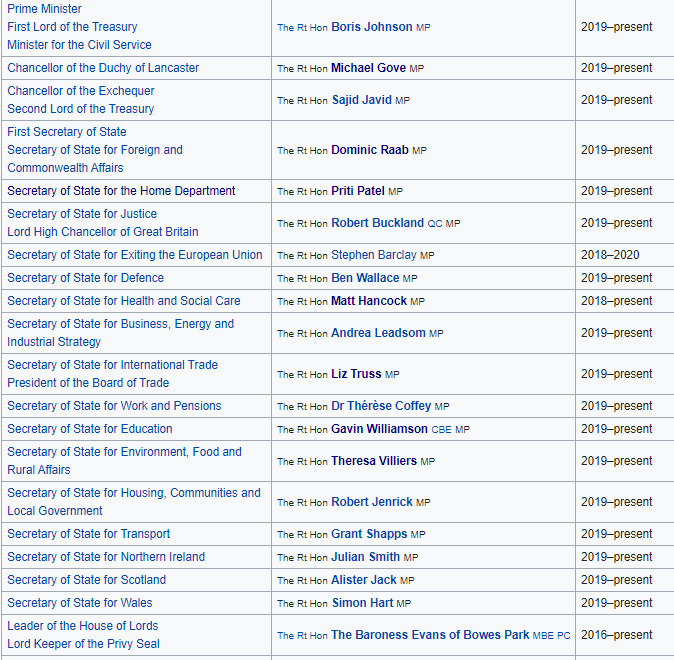
Task: Open Secretary of State for Justice link
Action: pos(82,214)
